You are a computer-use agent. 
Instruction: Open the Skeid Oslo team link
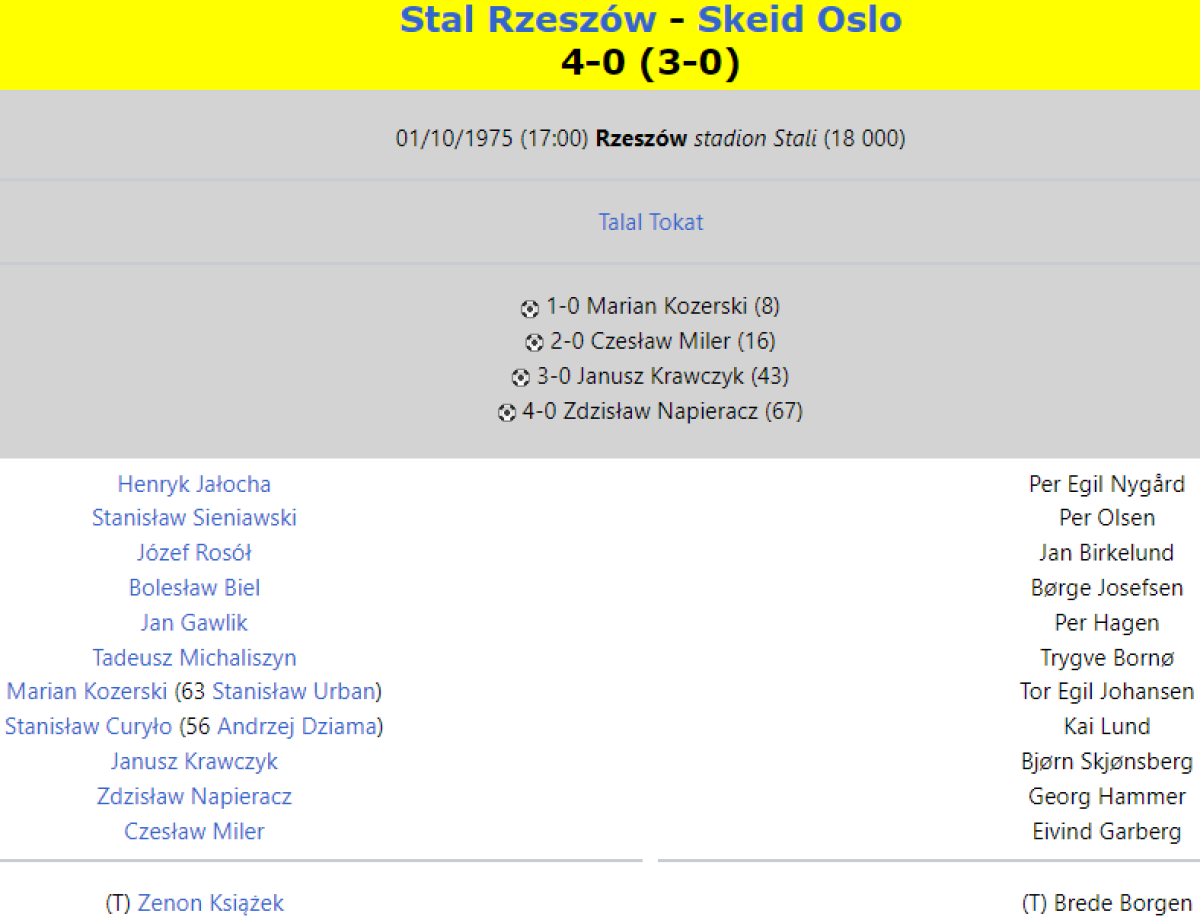point(799,19)
